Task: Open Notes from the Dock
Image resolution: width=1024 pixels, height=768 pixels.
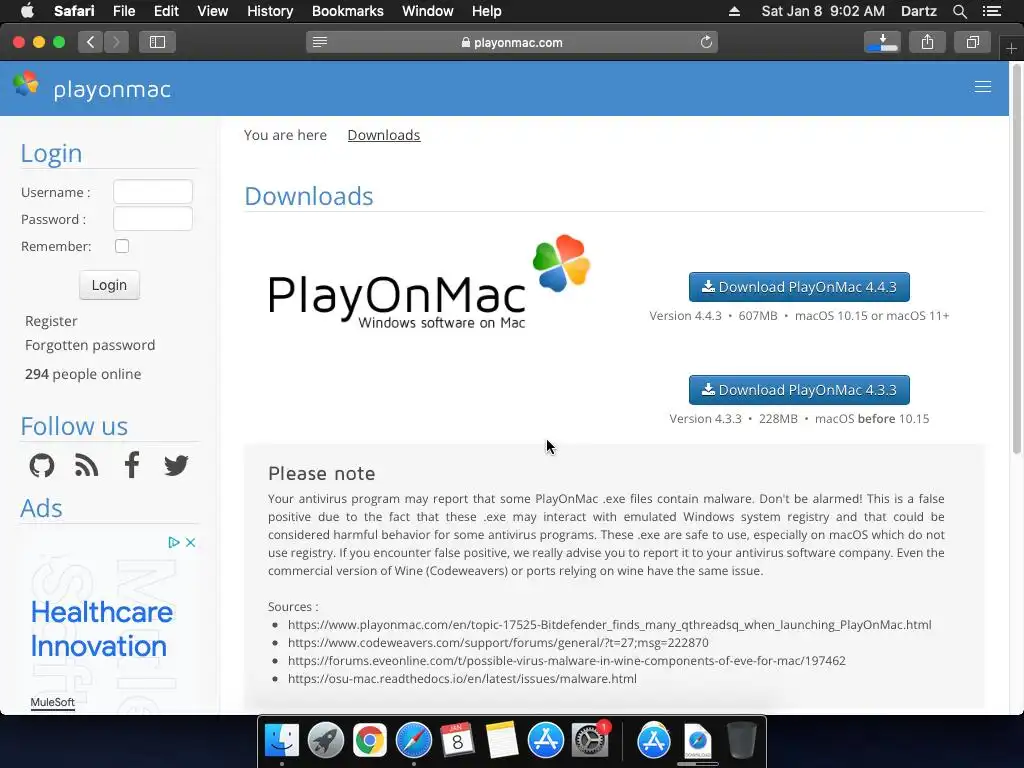Action: (x=502, y=741)
